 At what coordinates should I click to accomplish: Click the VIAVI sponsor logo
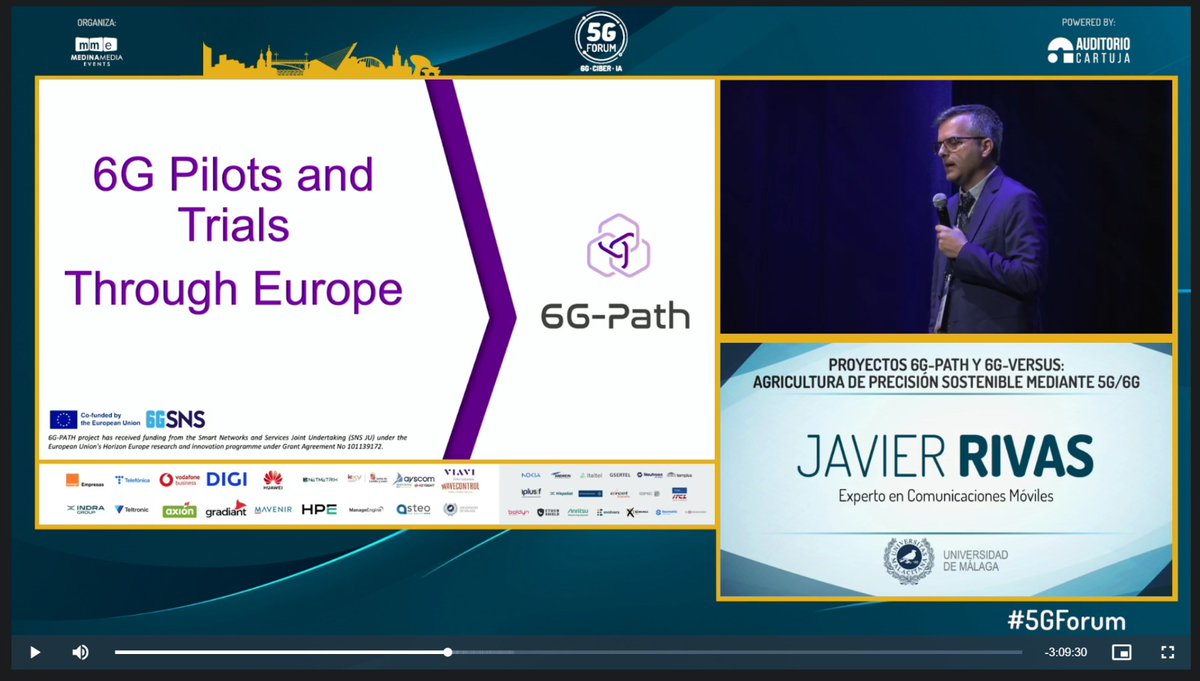pyautogui.click(x=459, y=472)
